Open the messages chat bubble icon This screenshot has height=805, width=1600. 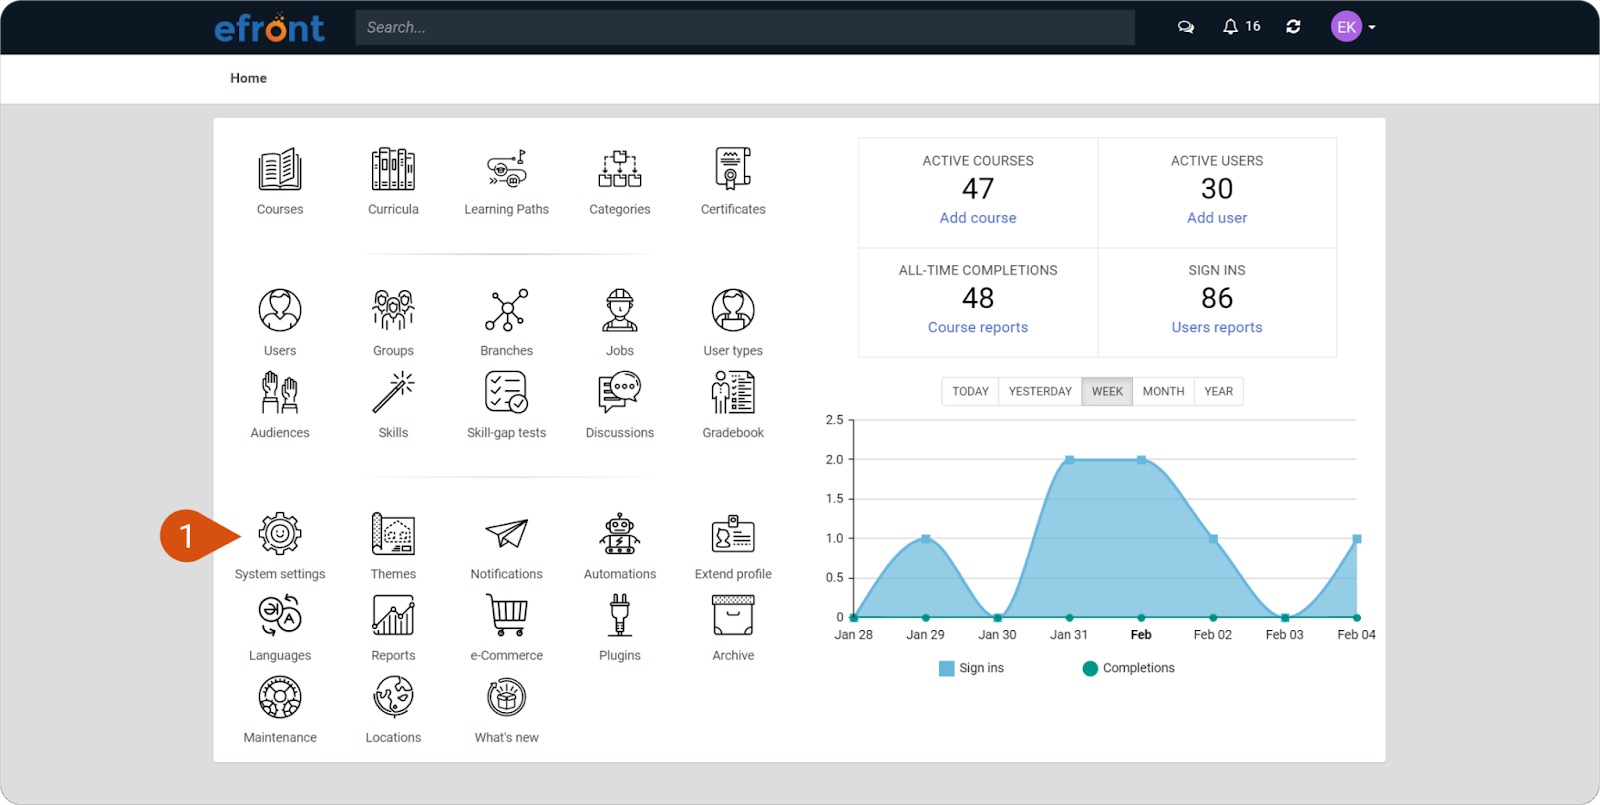click(1186, 27)
